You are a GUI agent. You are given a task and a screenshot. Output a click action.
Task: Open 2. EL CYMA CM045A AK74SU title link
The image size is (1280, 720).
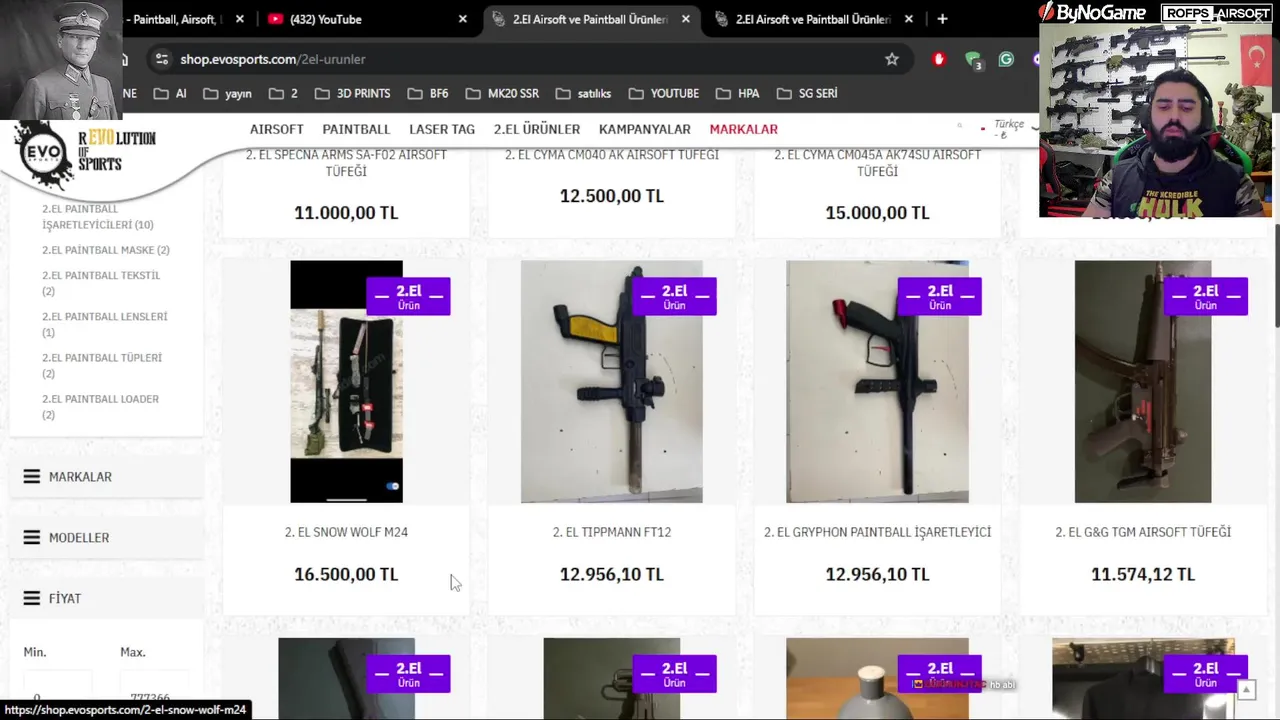(877, 163)
